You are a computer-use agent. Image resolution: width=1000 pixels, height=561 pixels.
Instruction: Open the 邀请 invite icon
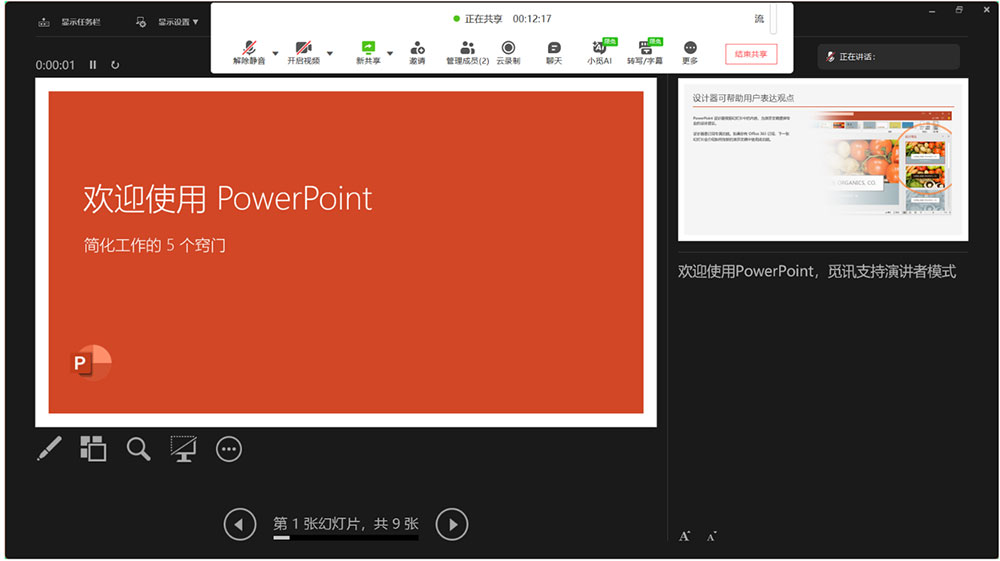pyautogui.click(x=417, y=53)
